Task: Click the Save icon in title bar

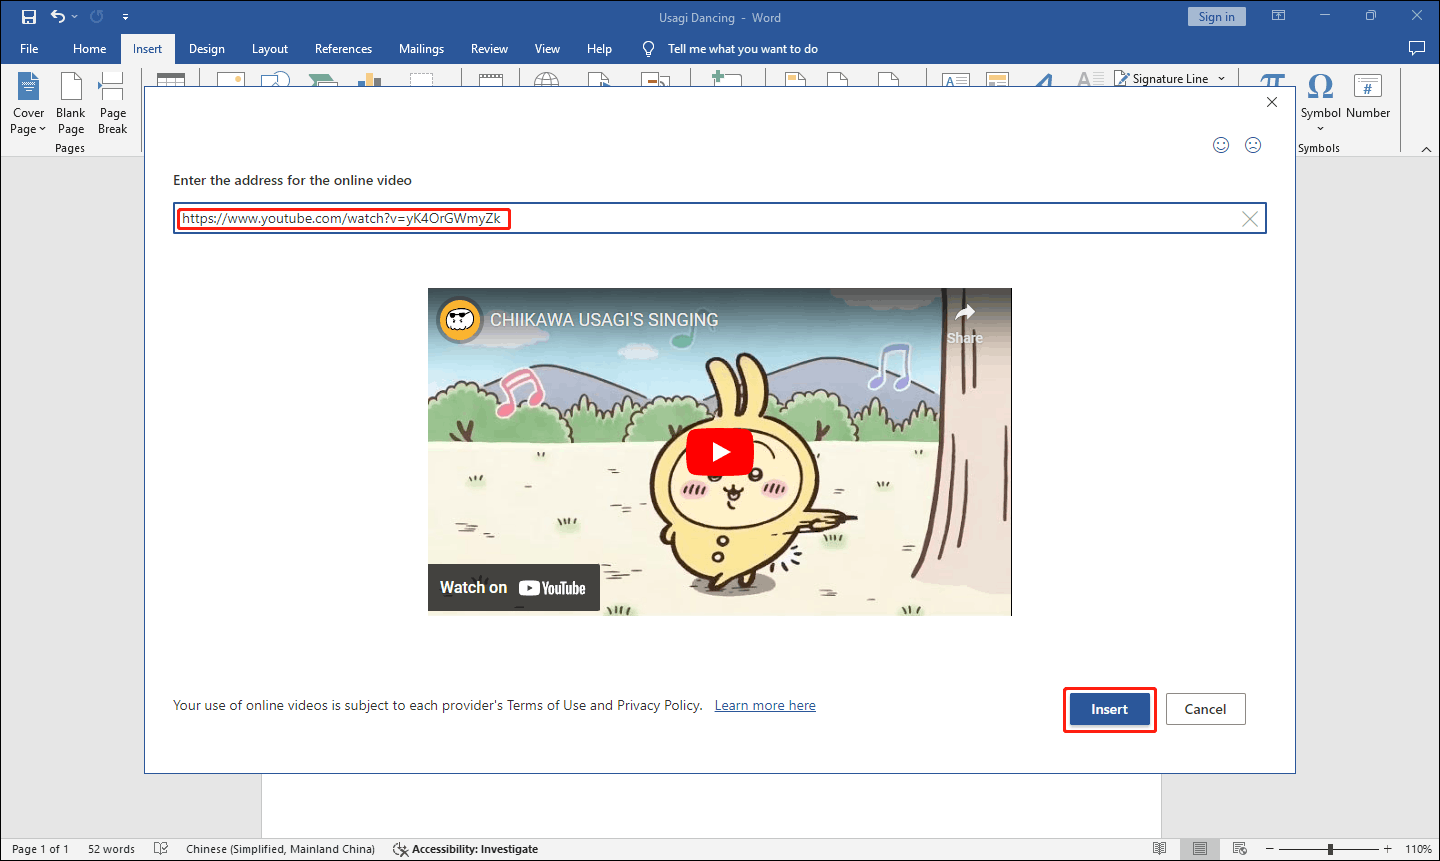Action: tap(29, 17)
